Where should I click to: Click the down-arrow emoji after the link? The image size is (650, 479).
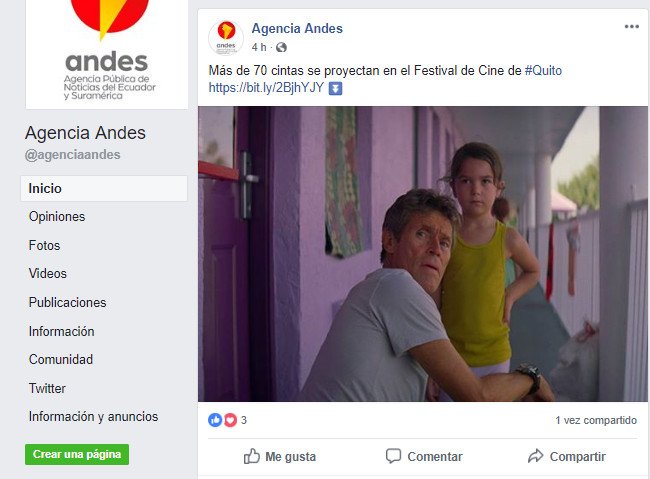(335, 88)
